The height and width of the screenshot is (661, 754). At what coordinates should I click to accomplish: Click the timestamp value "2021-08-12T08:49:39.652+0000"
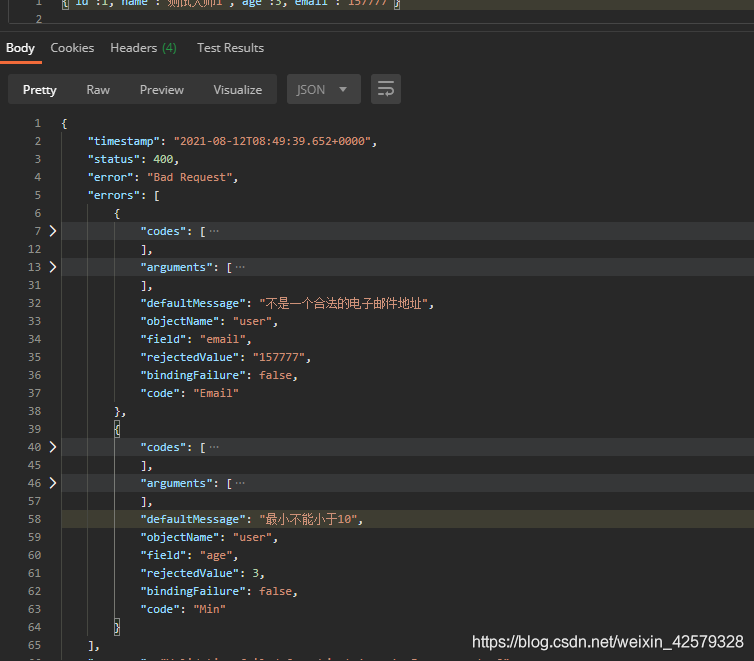272,141
